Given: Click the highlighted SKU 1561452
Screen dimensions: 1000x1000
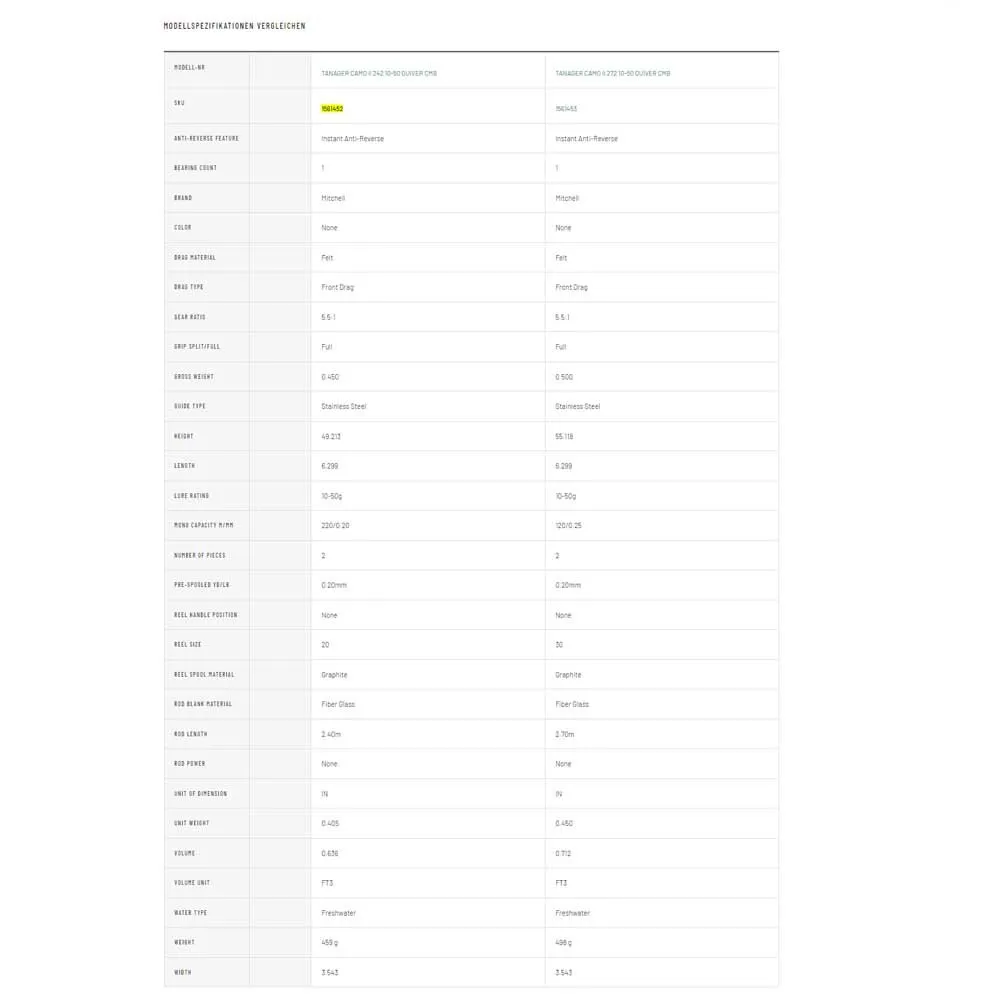Looking at the screenshot, I should pos(333,108).
